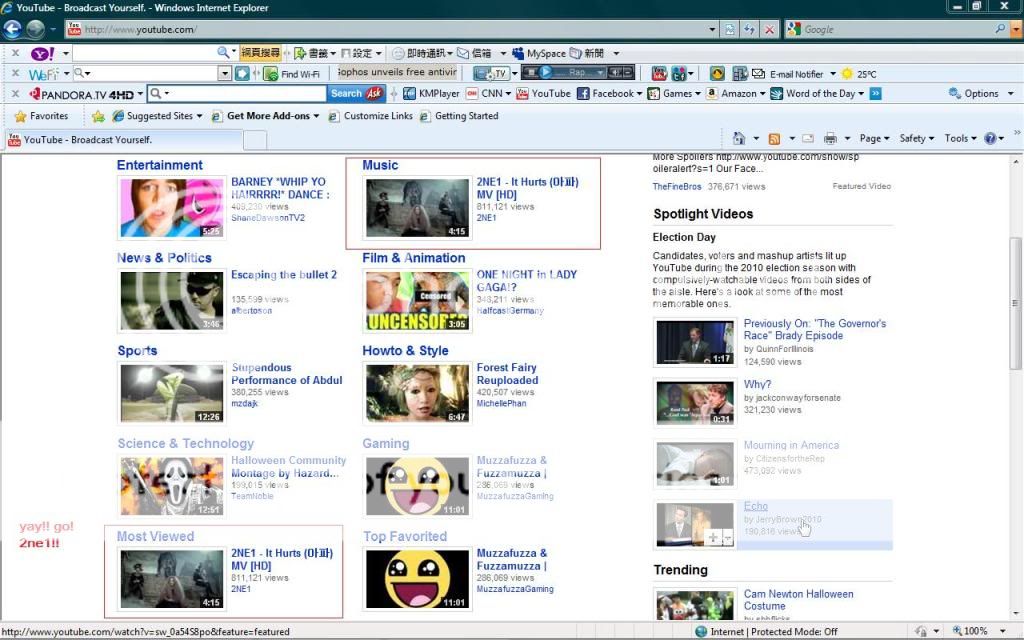Open the Tools menu
Screen dimensions: 1024x640
point(960,139)
